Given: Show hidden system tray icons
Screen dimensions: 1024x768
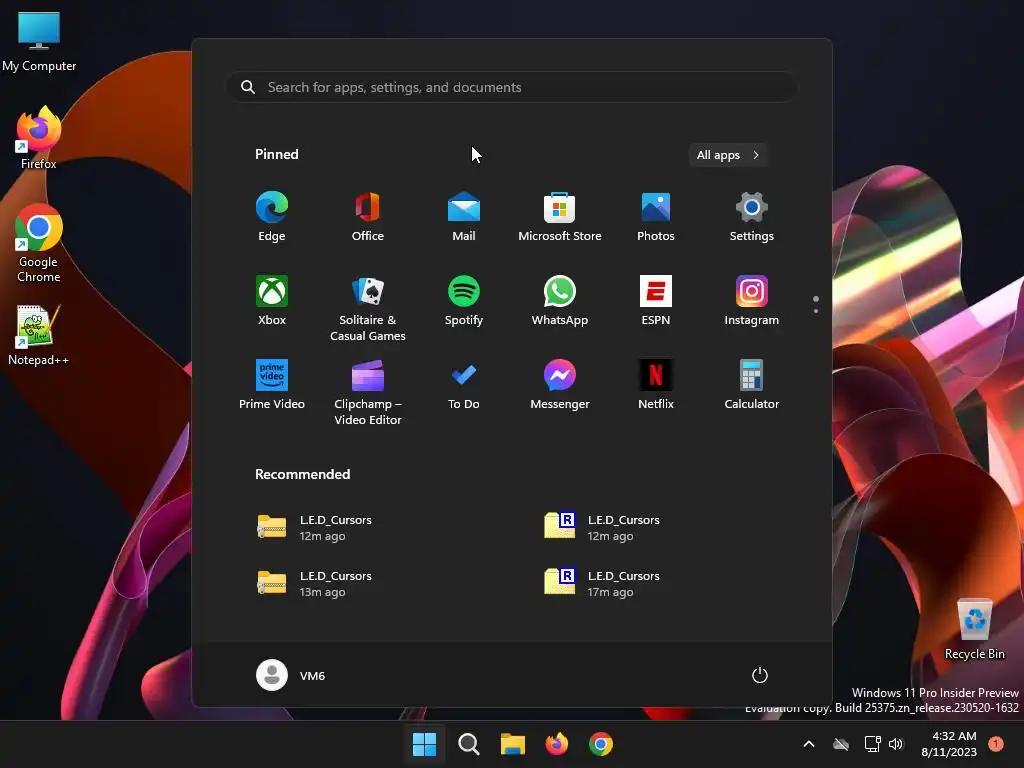Looking at the screenshot, I should click(x=808, y=744).
